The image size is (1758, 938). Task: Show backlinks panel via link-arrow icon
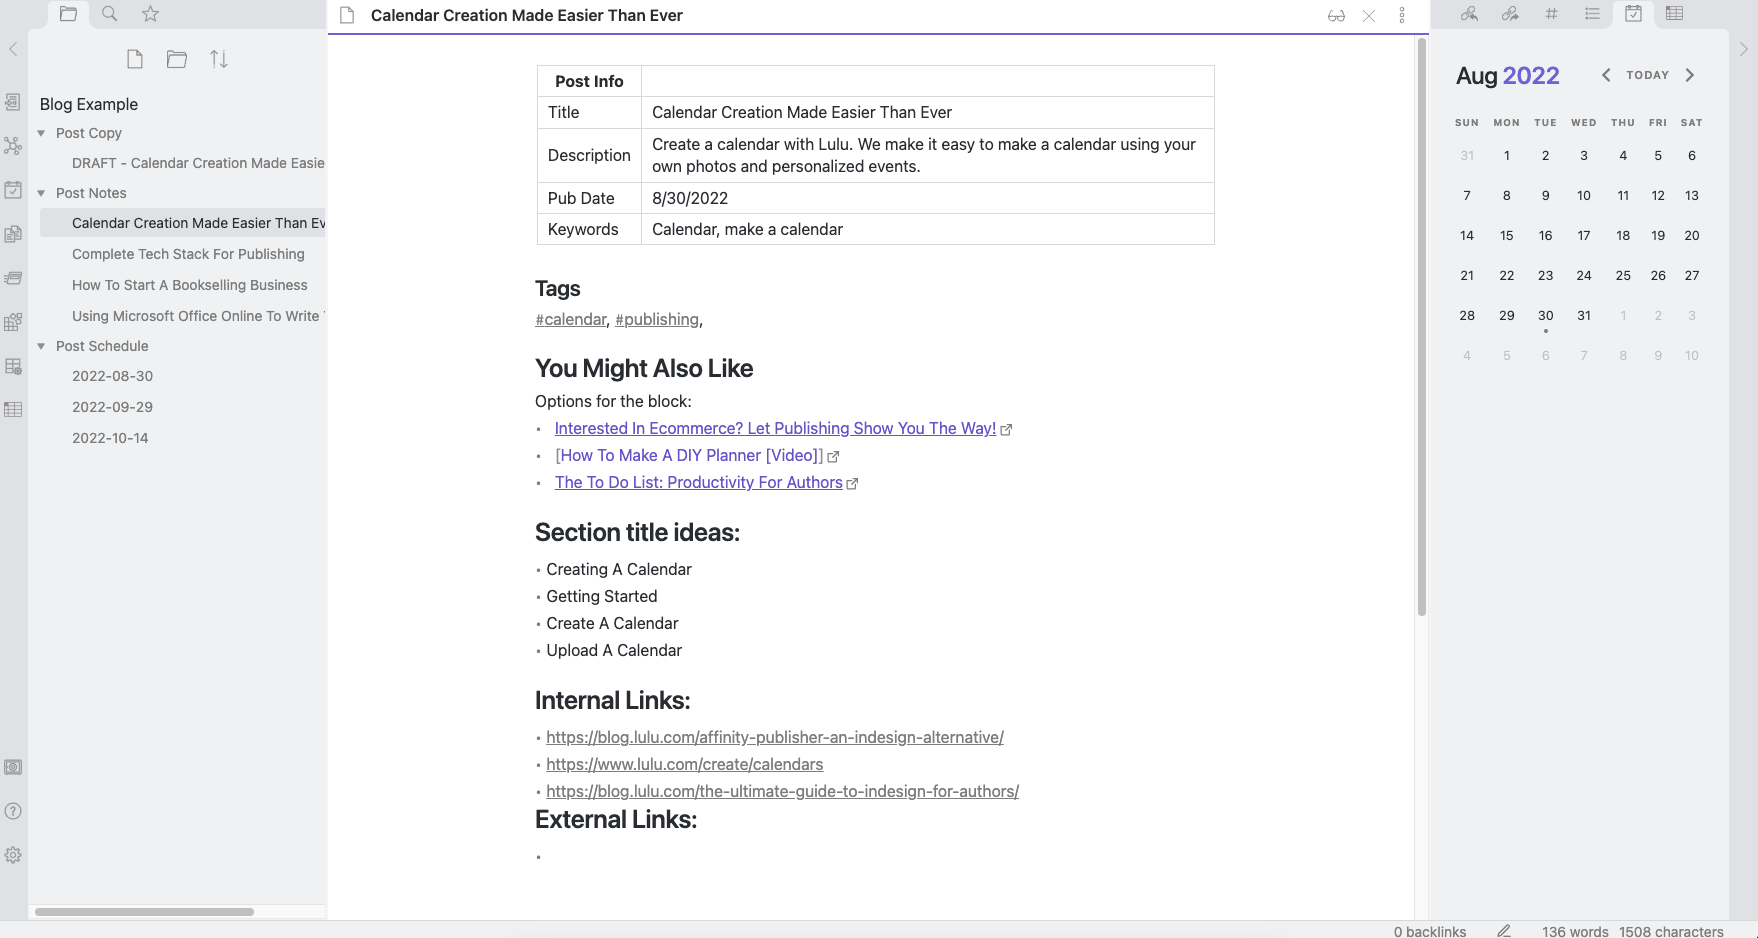[1468, 14]
